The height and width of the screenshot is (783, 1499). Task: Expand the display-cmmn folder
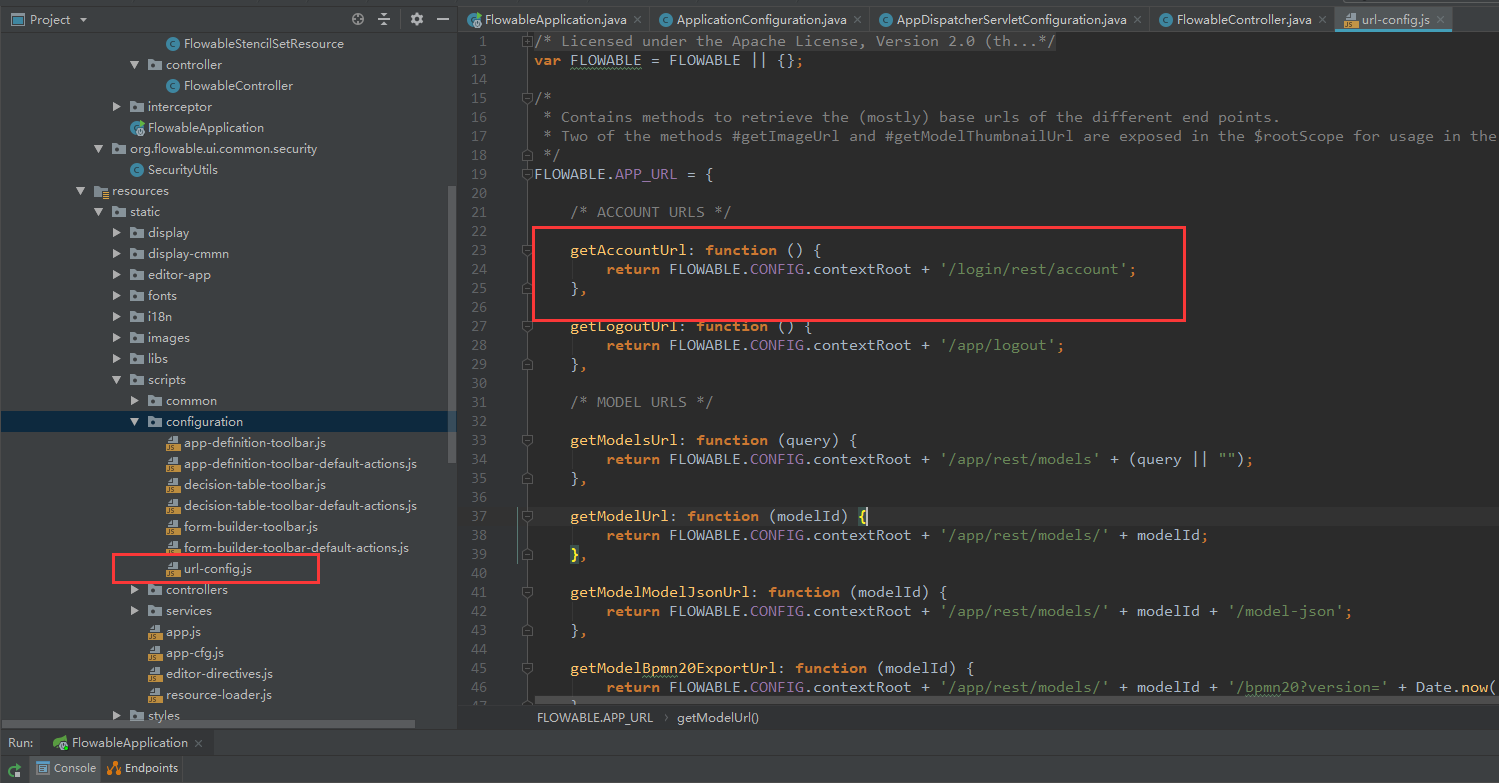(117, 254)
